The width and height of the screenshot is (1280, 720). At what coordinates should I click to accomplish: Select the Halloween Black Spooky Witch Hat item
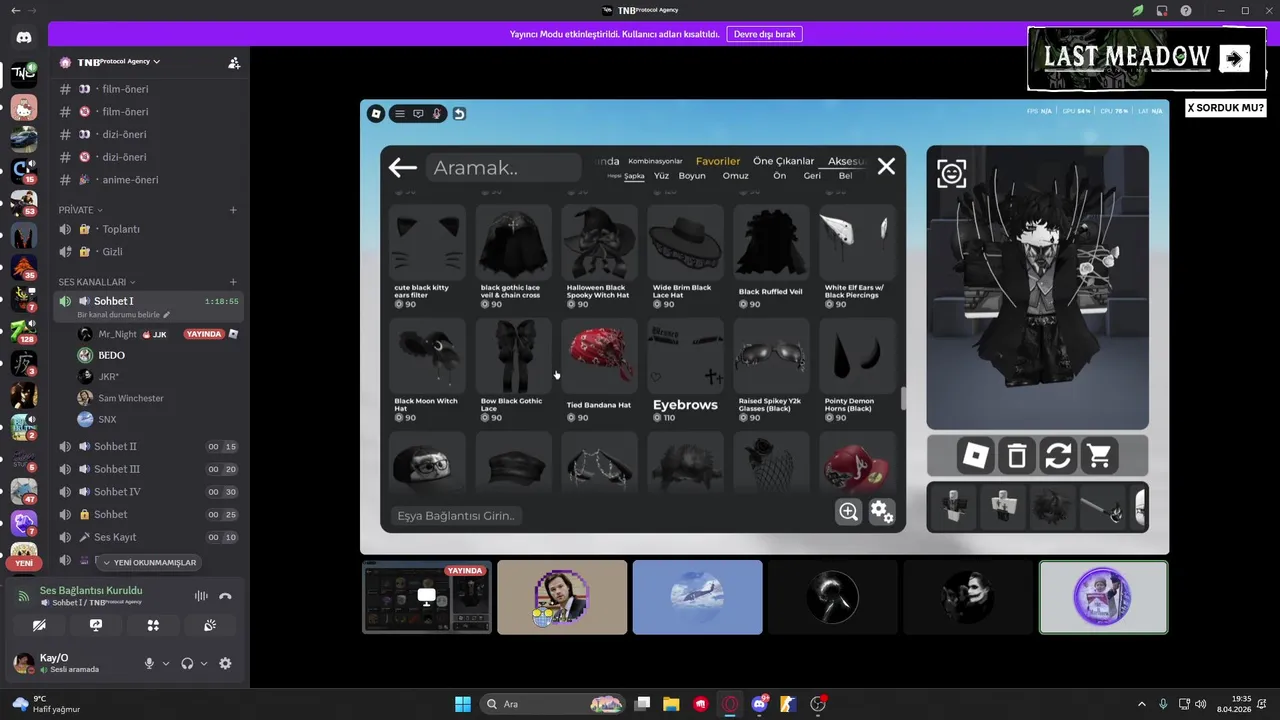coord(598,257)
